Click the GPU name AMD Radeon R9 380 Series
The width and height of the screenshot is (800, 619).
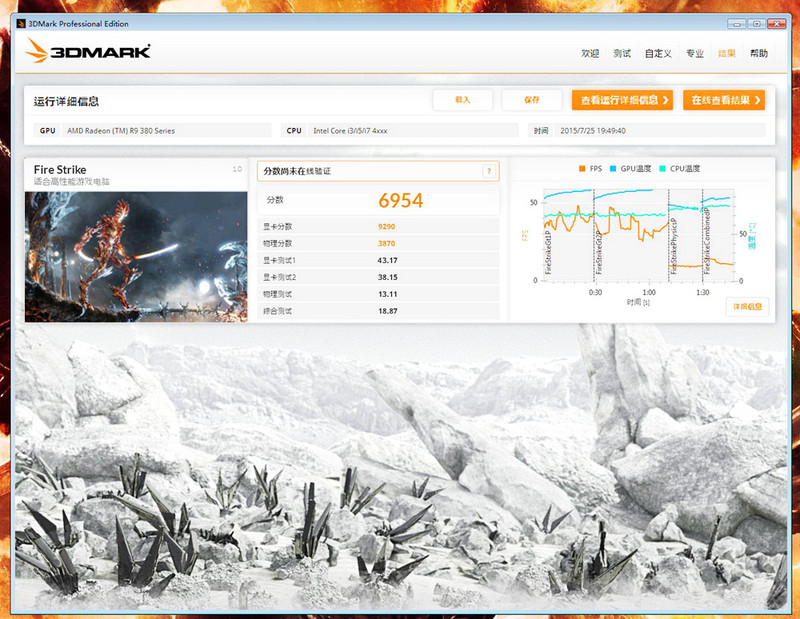click(x=121, y=131)
